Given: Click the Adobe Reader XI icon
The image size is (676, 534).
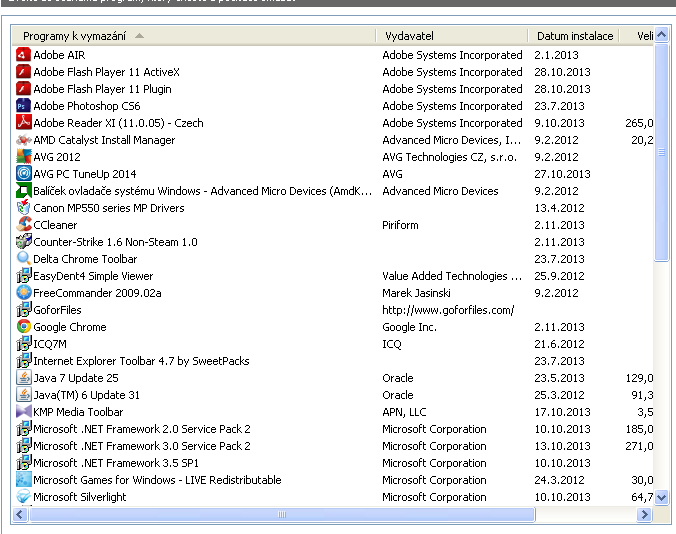Looking at the screenshot, I should point(23,123).
